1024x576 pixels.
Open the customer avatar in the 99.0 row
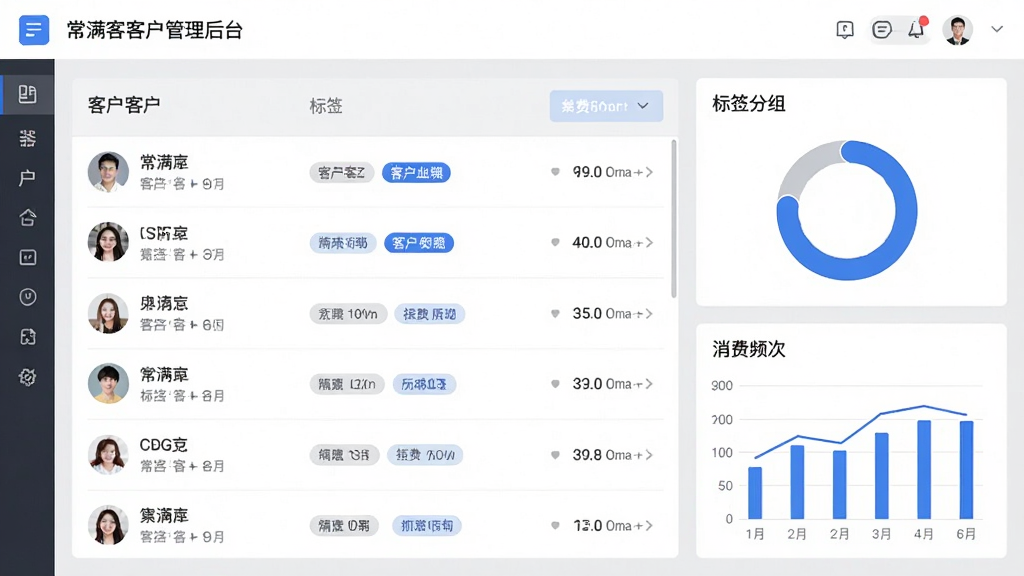108,172
